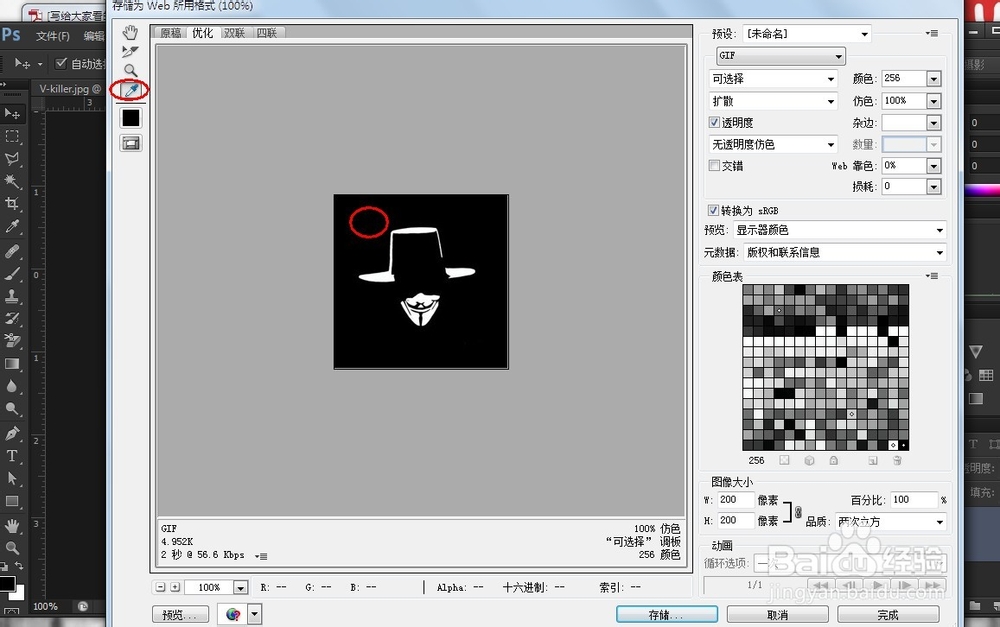Open the 预览 显示器颜色 dropdown
Image resolution: width=1000 pixels, height=627 pixels.
pos(839,230)
